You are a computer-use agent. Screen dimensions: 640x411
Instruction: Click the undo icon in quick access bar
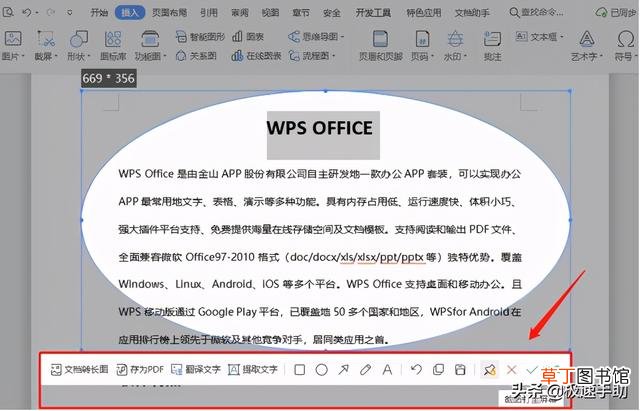[x=27, y=13]
